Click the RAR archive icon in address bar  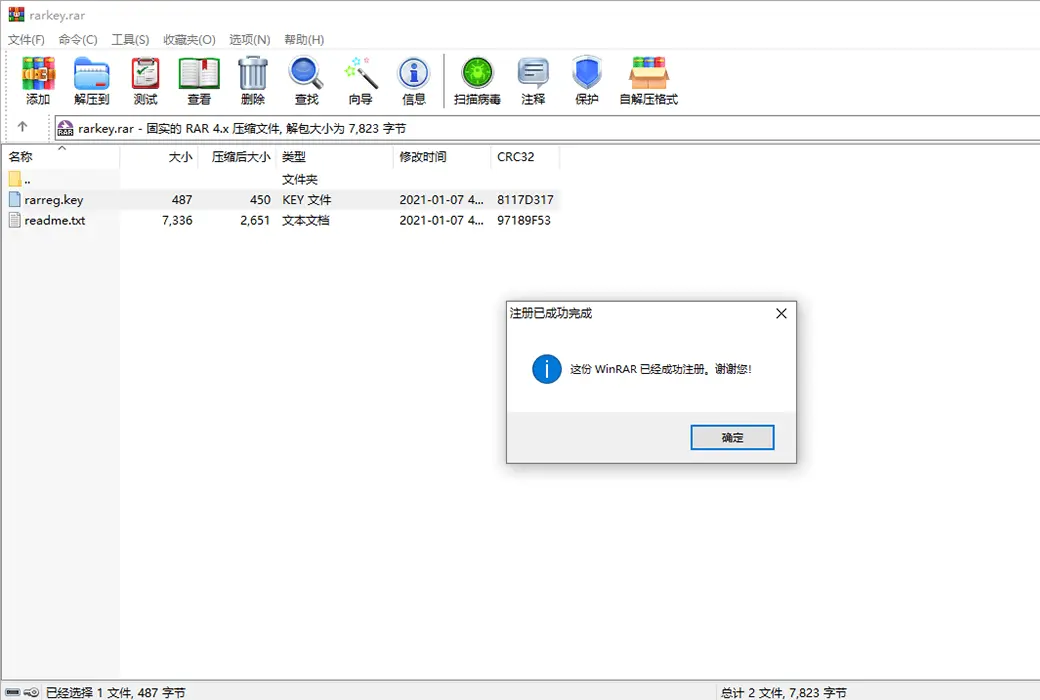point(65,128)
